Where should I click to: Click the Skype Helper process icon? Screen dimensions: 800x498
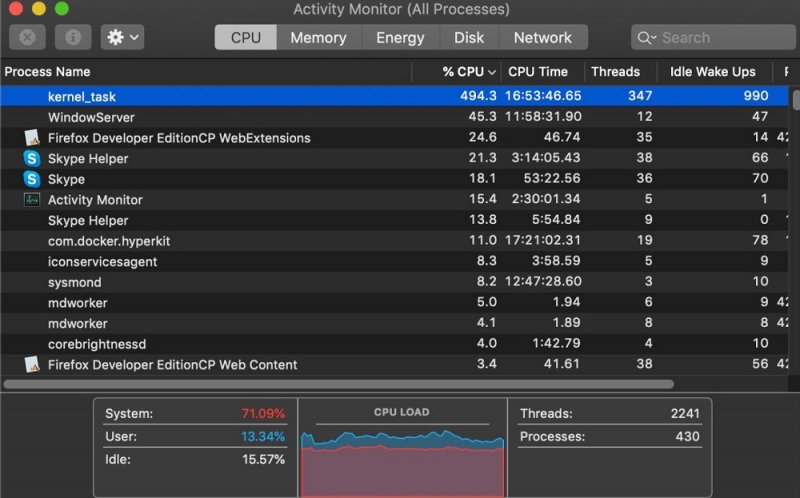point(32,158)
